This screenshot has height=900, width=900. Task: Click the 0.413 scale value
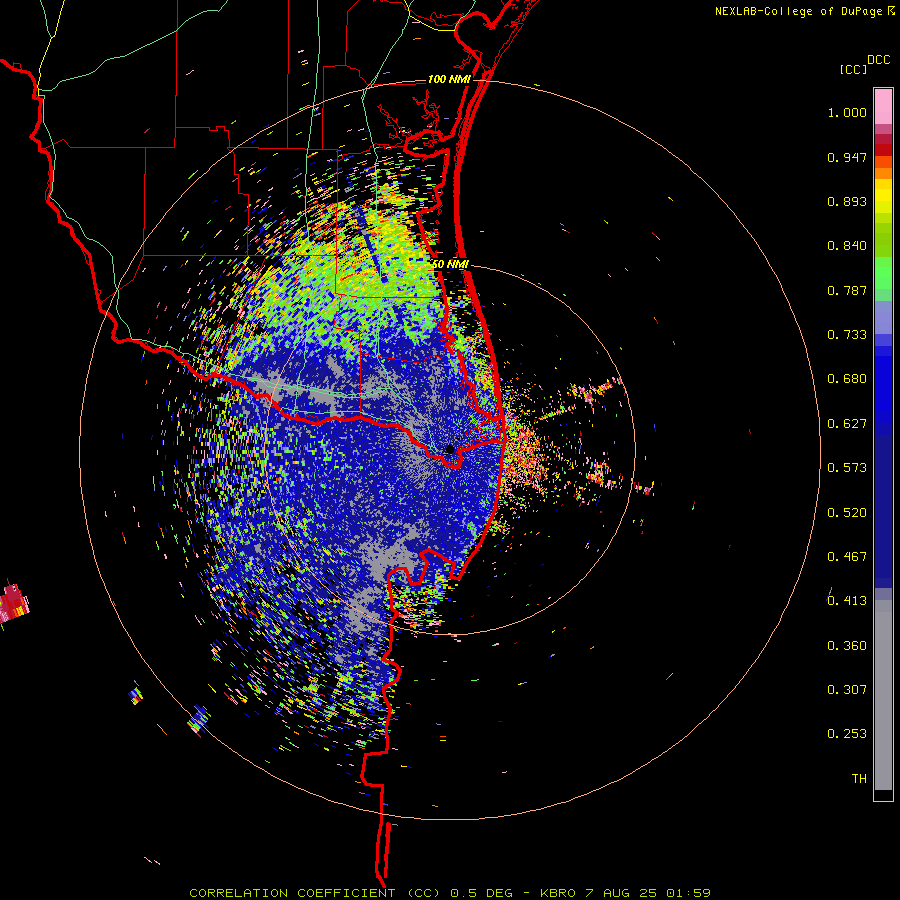(x=847, y=601)
